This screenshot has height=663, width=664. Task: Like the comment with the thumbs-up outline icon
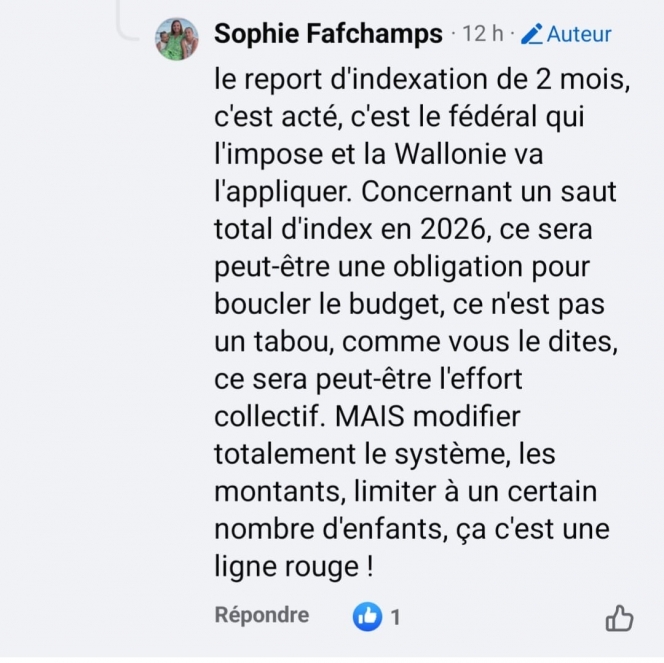619,618
